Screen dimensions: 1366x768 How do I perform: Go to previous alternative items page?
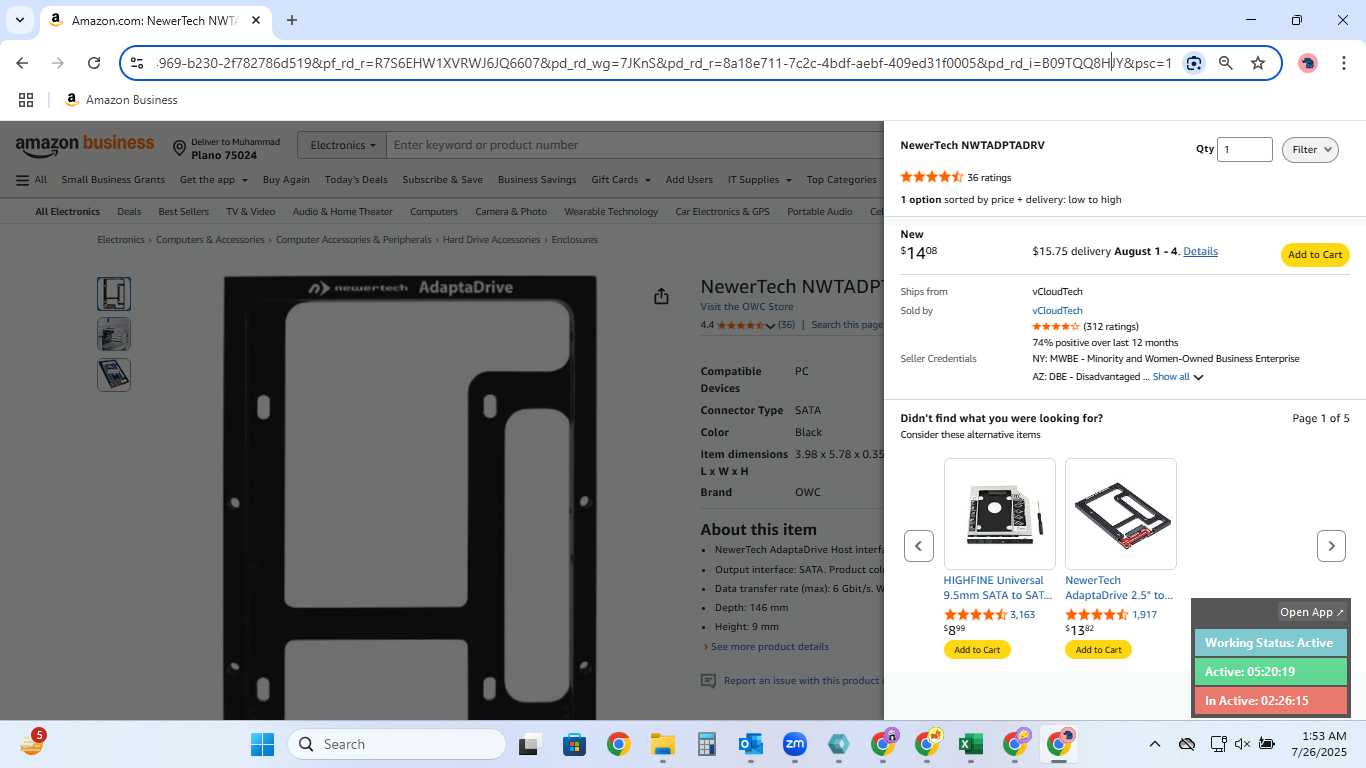[x=918, y=546]
